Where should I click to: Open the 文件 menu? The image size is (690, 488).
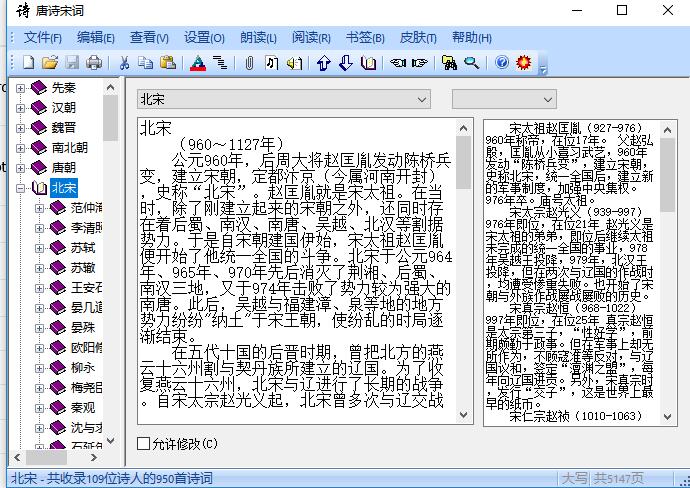(42, 38)
